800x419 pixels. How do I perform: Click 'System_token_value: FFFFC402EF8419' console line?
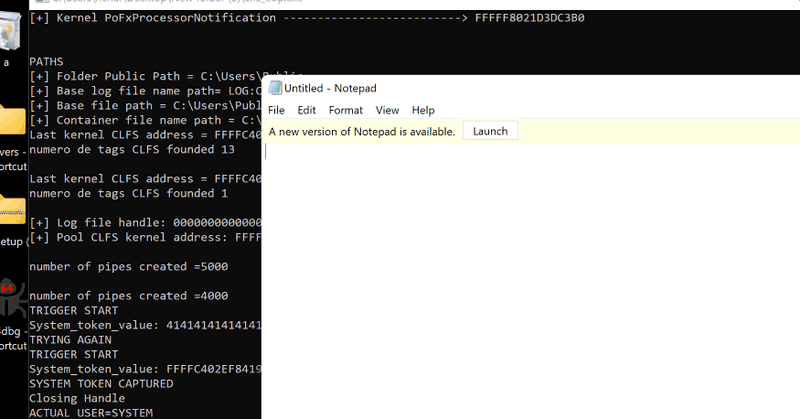[x=145, y=369]
